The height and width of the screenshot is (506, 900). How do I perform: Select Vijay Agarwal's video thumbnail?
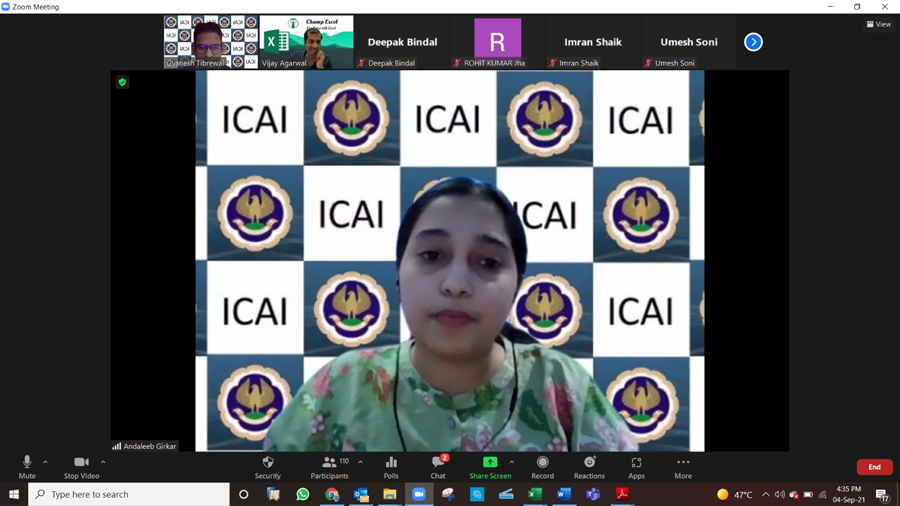(x=307, y=42)
